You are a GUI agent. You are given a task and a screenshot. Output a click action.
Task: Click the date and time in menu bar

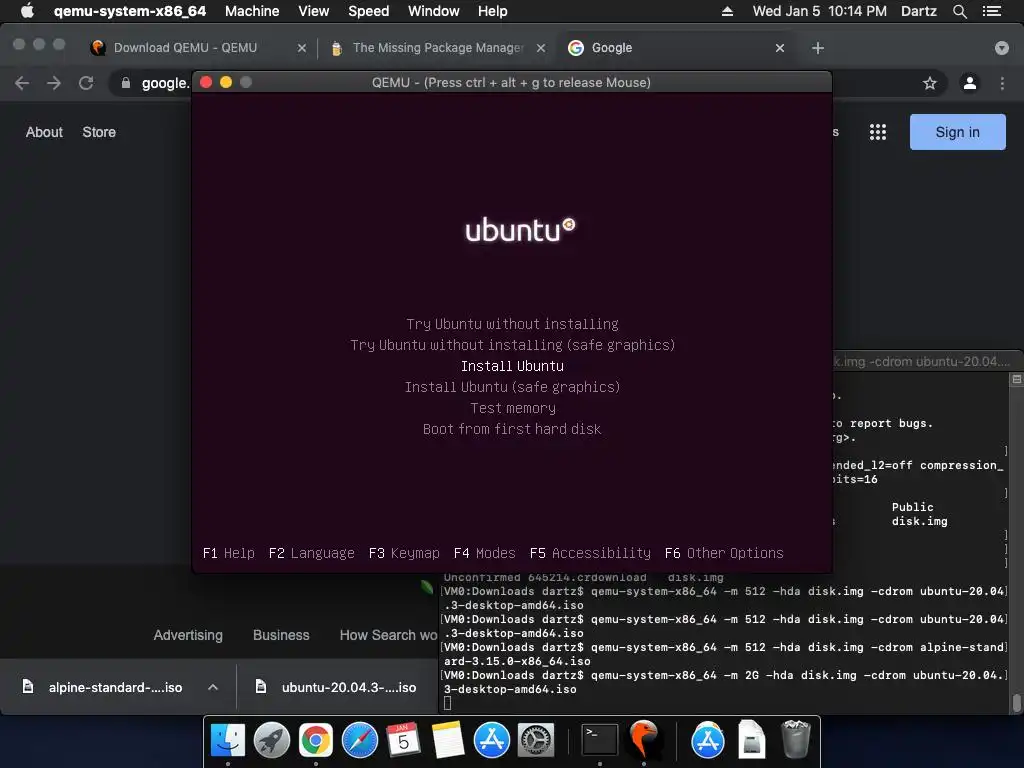coord(820,11)
